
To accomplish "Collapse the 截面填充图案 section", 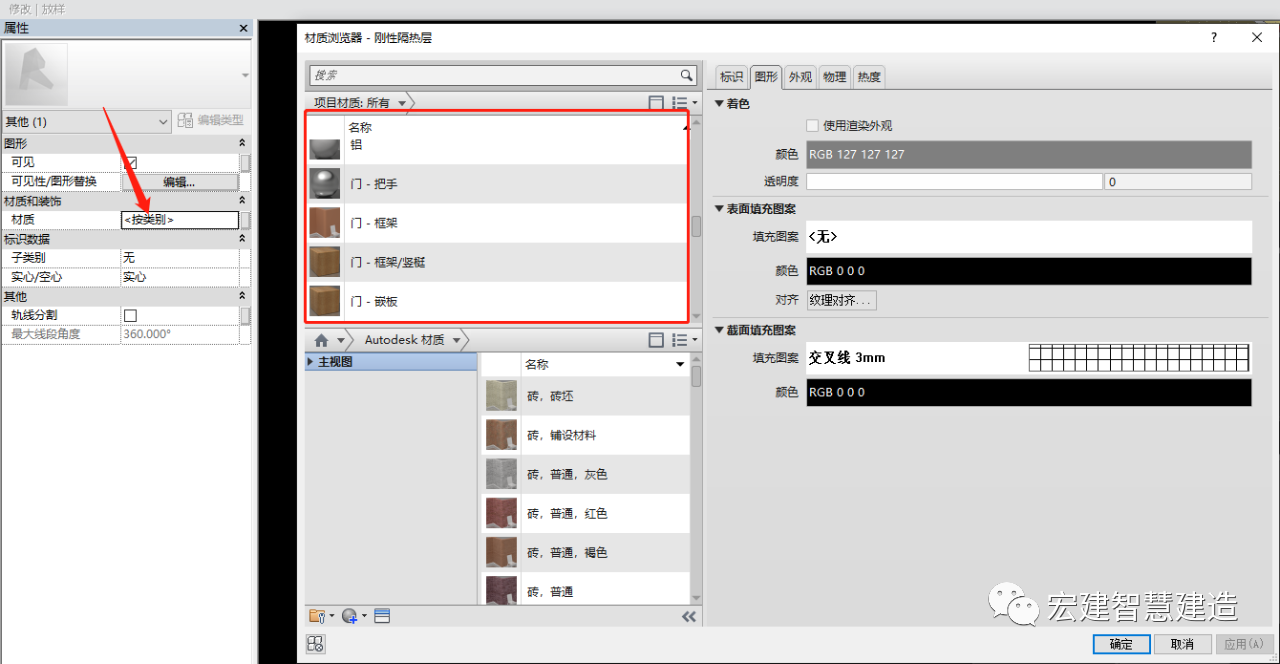I will pyautogui.click(x=719, y=330).
